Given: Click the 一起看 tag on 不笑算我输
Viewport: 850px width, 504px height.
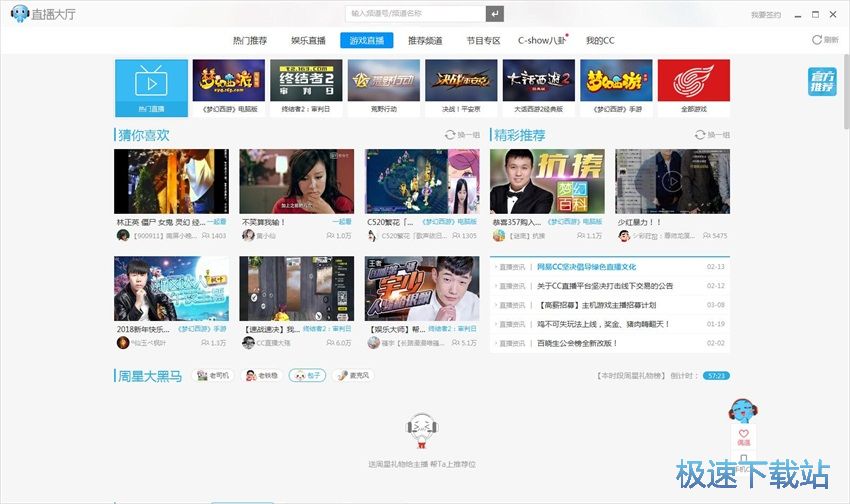Looking at the screenshot, I should pyautogui.click(x=342, y=222).
